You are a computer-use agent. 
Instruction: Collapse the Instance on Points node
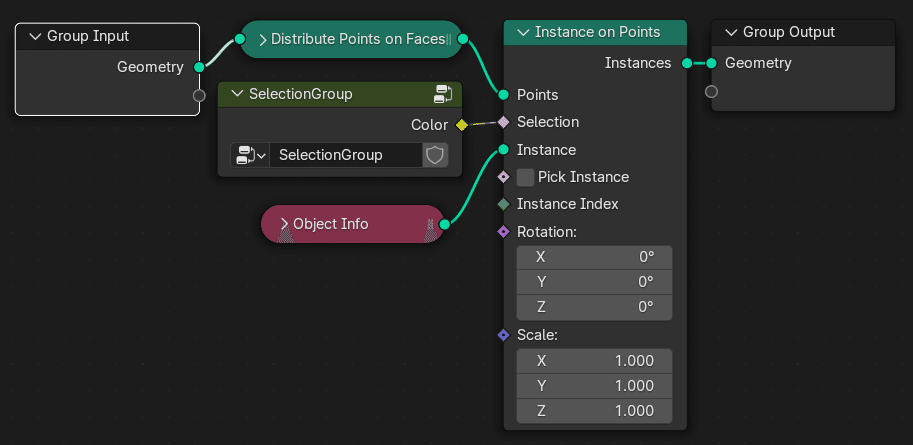coord(522,32)
